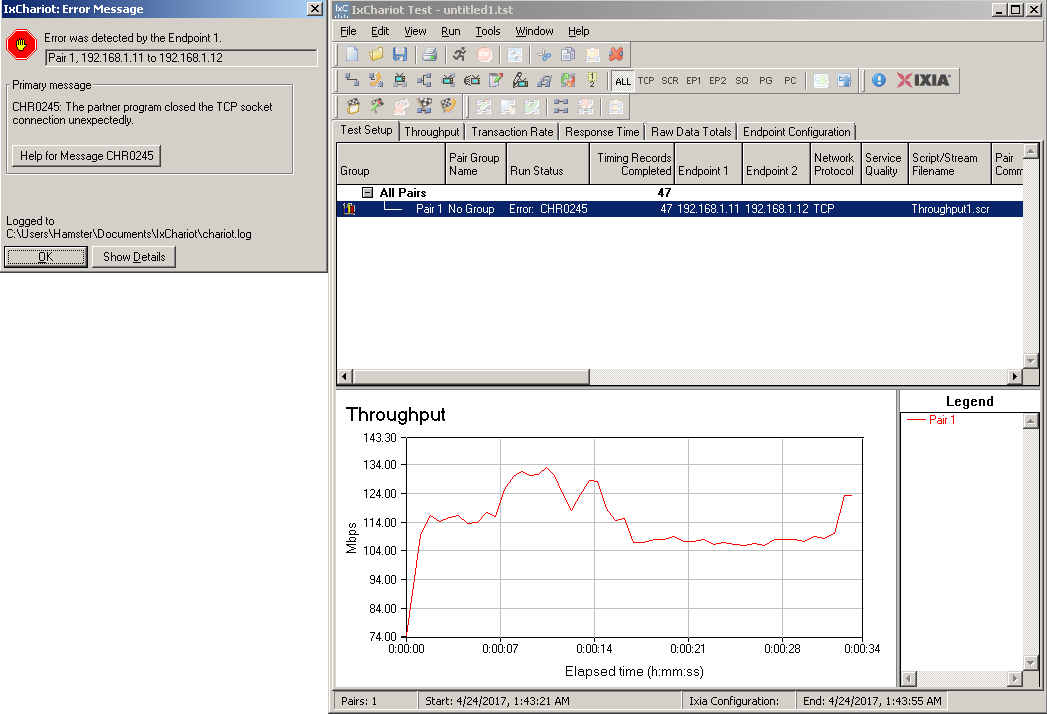Switch to the Raw Data Totals tab
Image resolution: width=1047 pixels, height=714 pixels.
coord(691,132)
